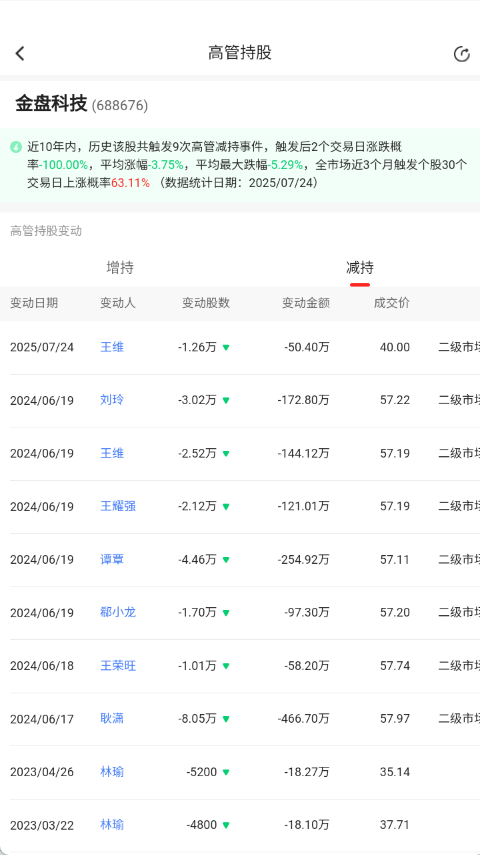Click the -100.00% probability value in the banner

[x=63, y=165]
